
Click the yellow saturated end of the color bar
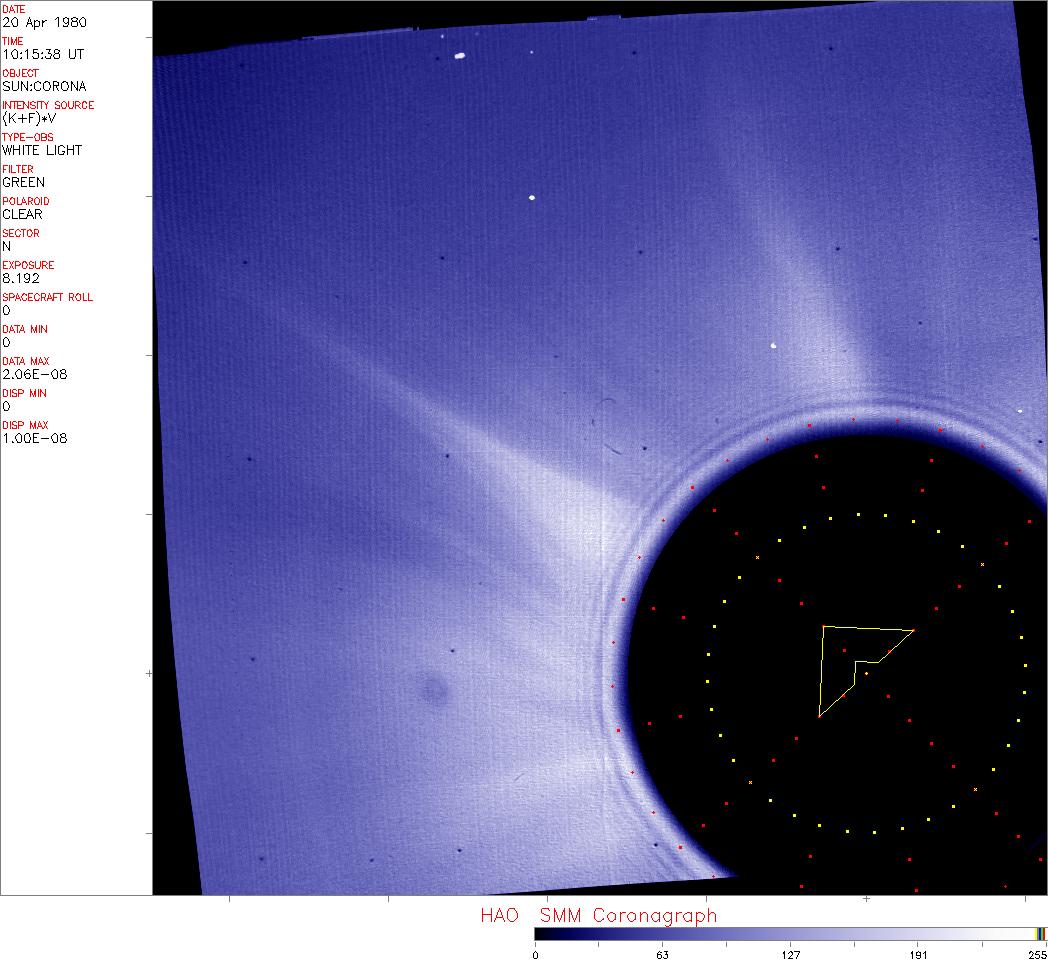[1040, 933]
